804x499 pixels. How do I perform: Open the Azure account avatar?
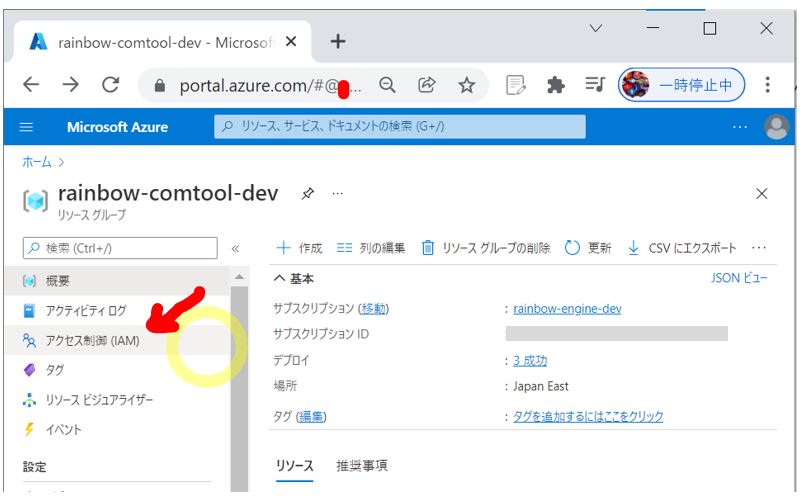tap(776, 127)
